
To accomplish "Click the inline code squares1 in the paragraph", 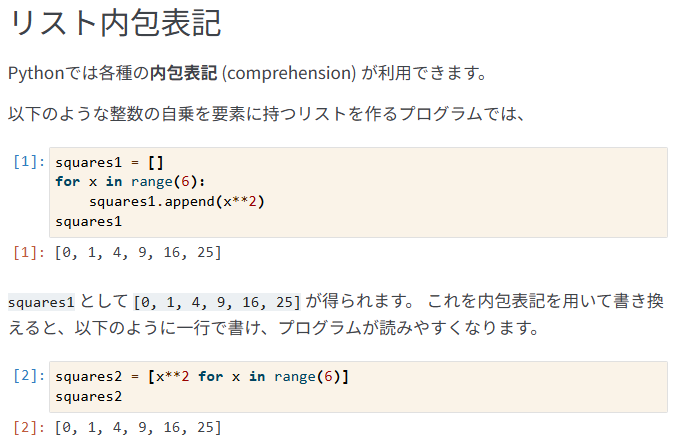I will [x=41, y=302].
